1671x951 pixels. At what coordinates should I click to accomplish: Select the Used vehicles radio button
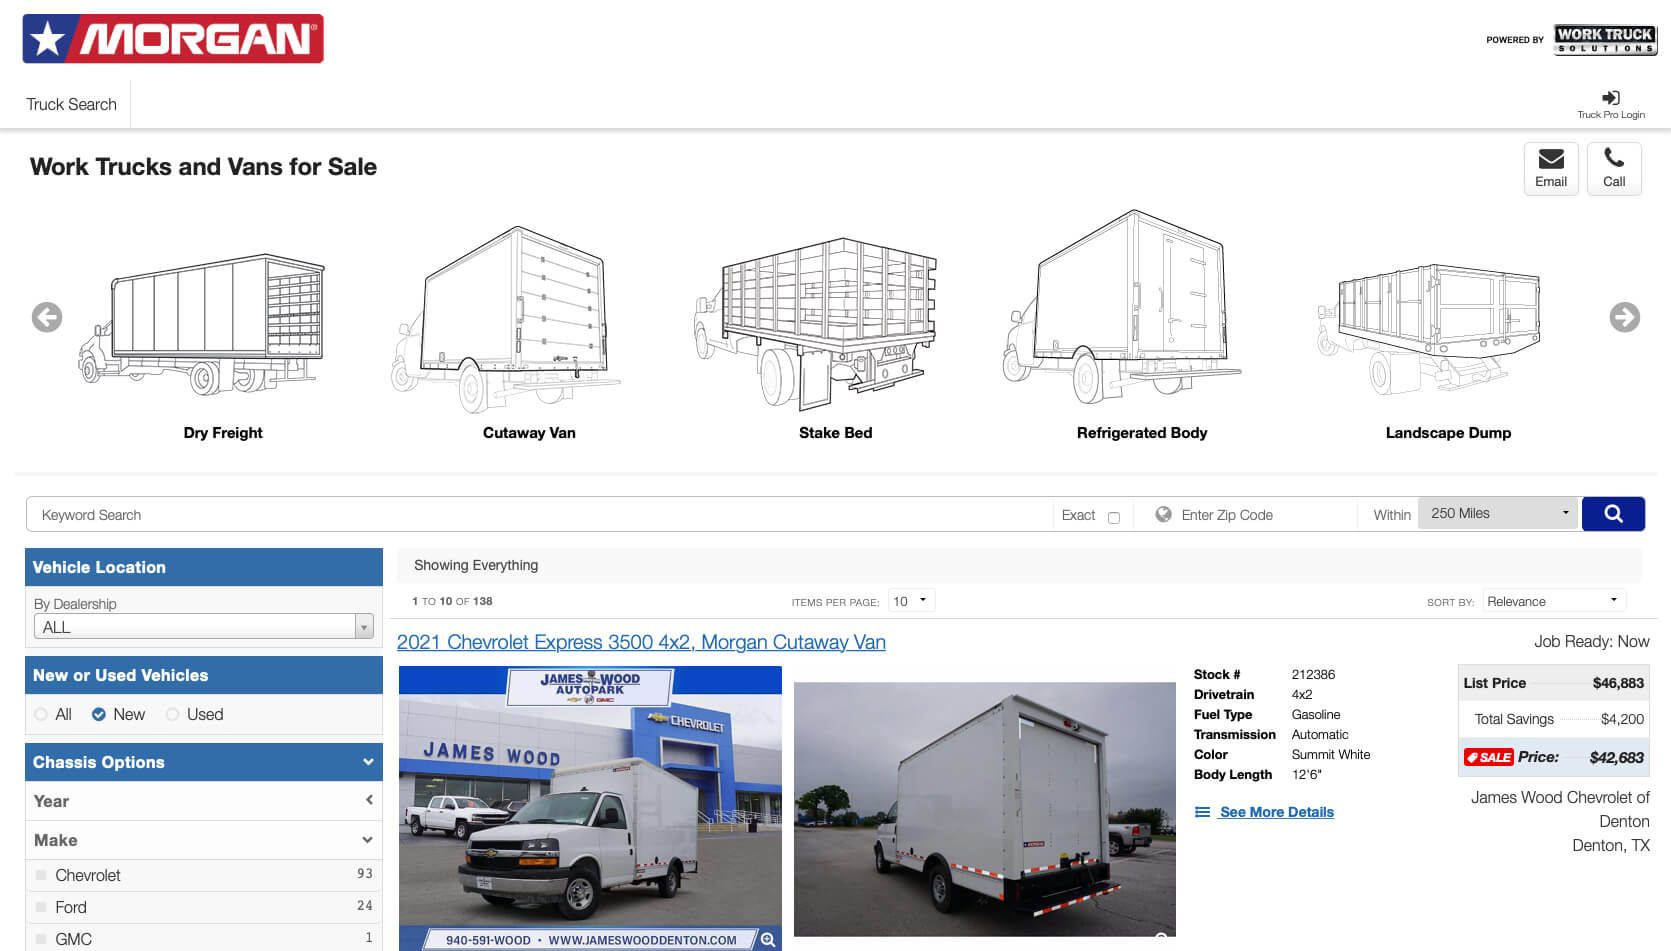tap(171, 714)
